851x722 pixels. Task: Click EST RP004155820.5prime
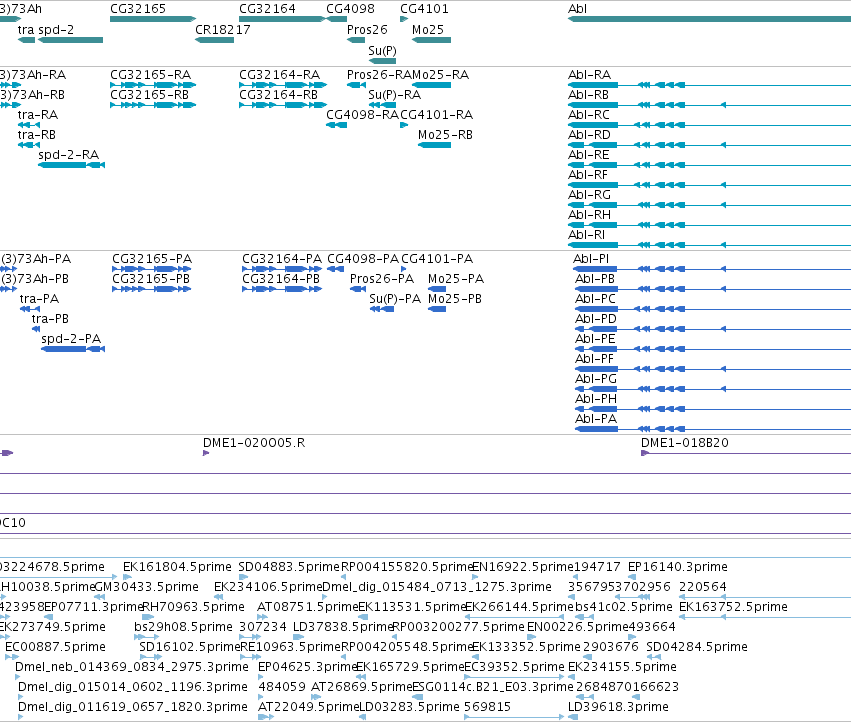click(407, 567)
